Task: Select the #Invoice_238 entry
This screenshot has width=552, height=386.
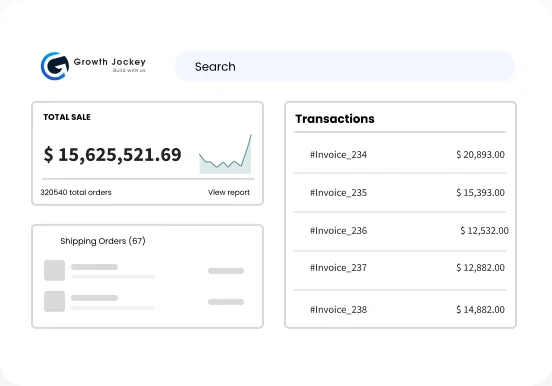Action: tap(400, 310)
